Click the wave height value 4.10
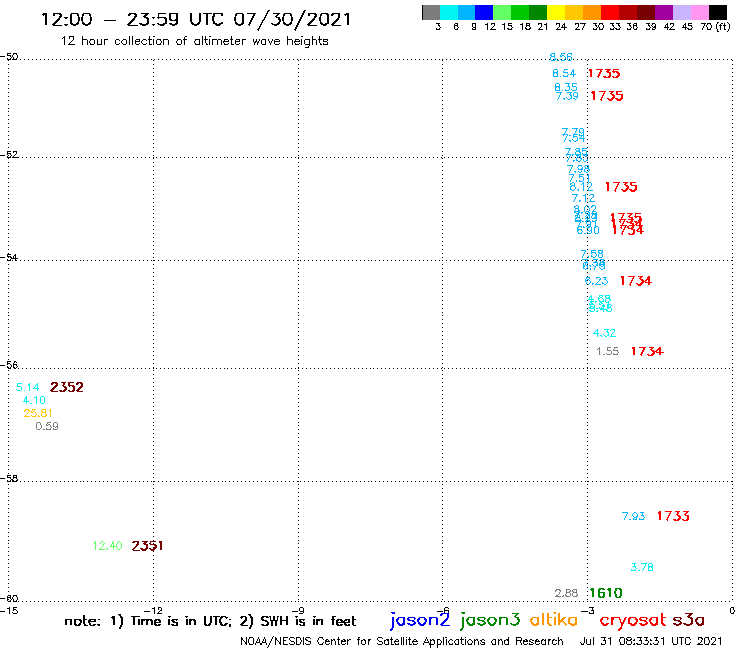740x650 pixels. tap(34, 400)
